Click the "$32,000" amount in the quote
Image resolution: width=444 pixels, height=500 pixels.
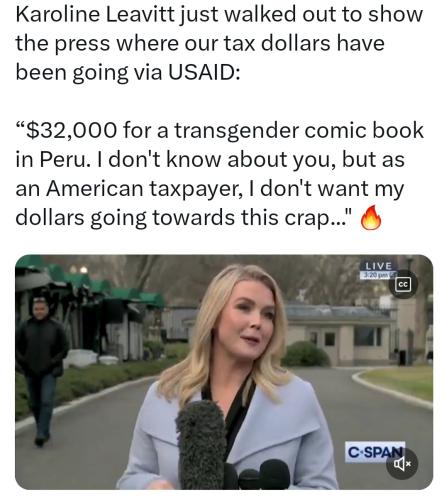71,130
